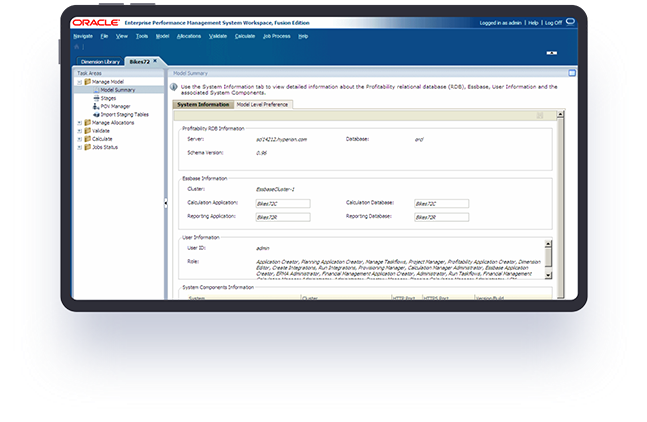Open the Validate menu

point(218,36)
